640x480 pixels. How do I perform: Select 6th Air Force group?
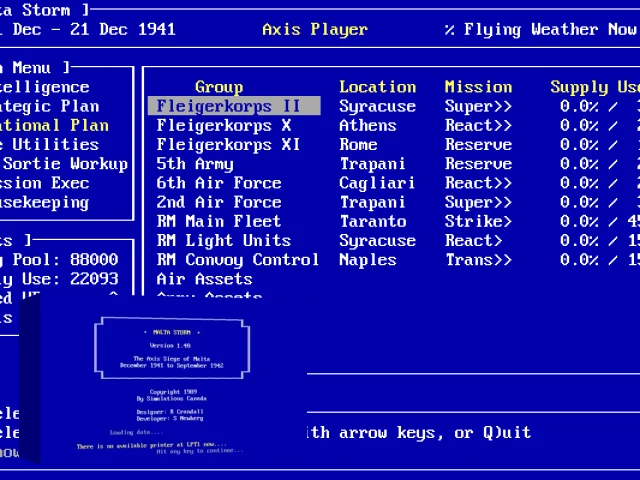(219, 183)
